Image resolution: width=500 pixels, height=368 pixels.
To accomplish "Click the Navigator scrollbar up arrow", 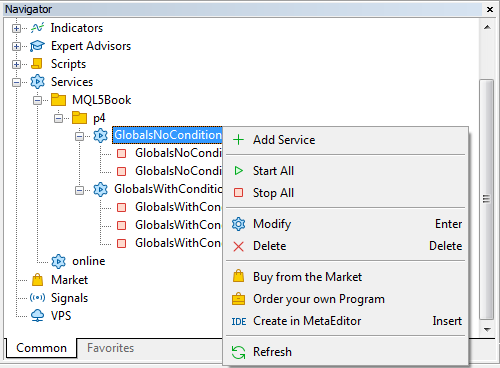I will pyautogui.click(x=487, y=27).
